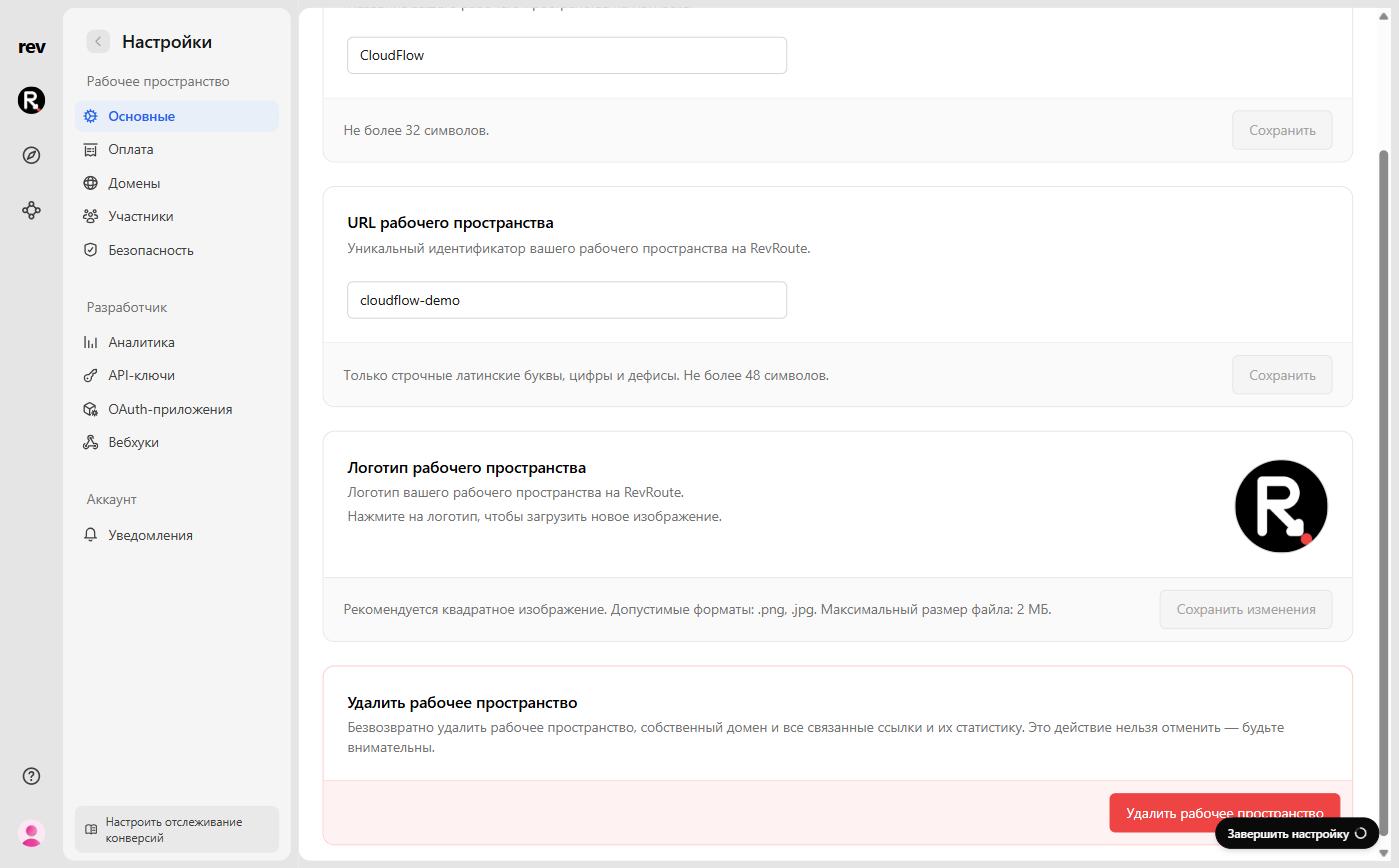Screen dimensions: 1399x868
Task: Click the vertical scrollbar of the settings page
Action: point(1385,495)
